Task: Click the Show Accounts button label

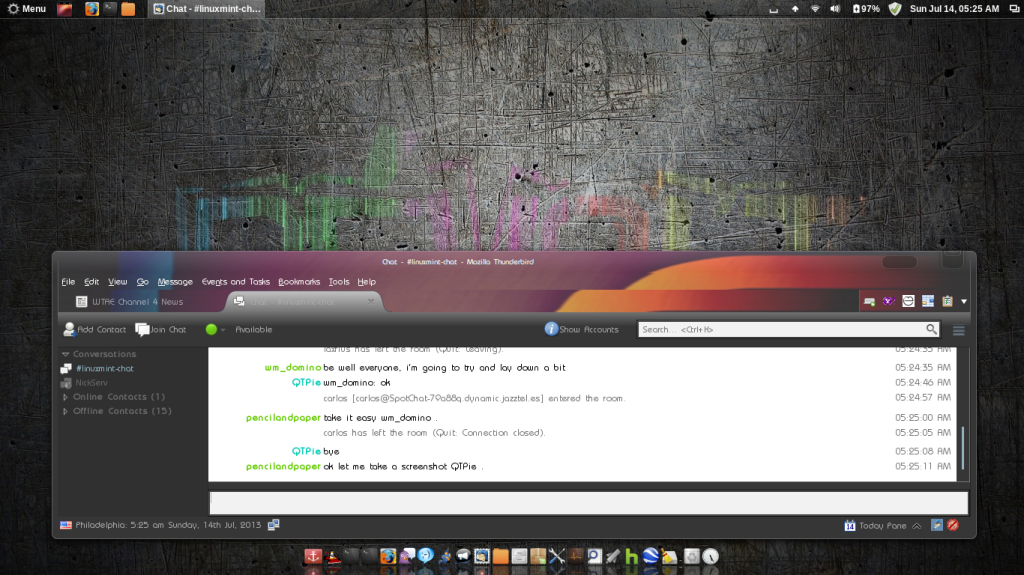Action: (588, 330)
